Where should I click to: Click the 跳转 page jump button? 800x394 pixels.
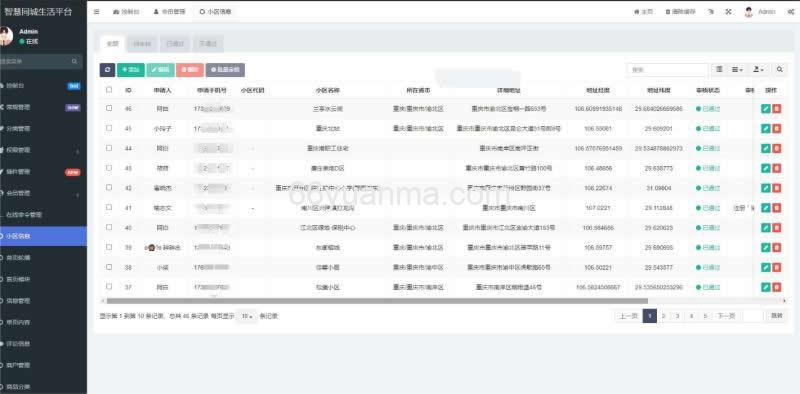(777, 316)
